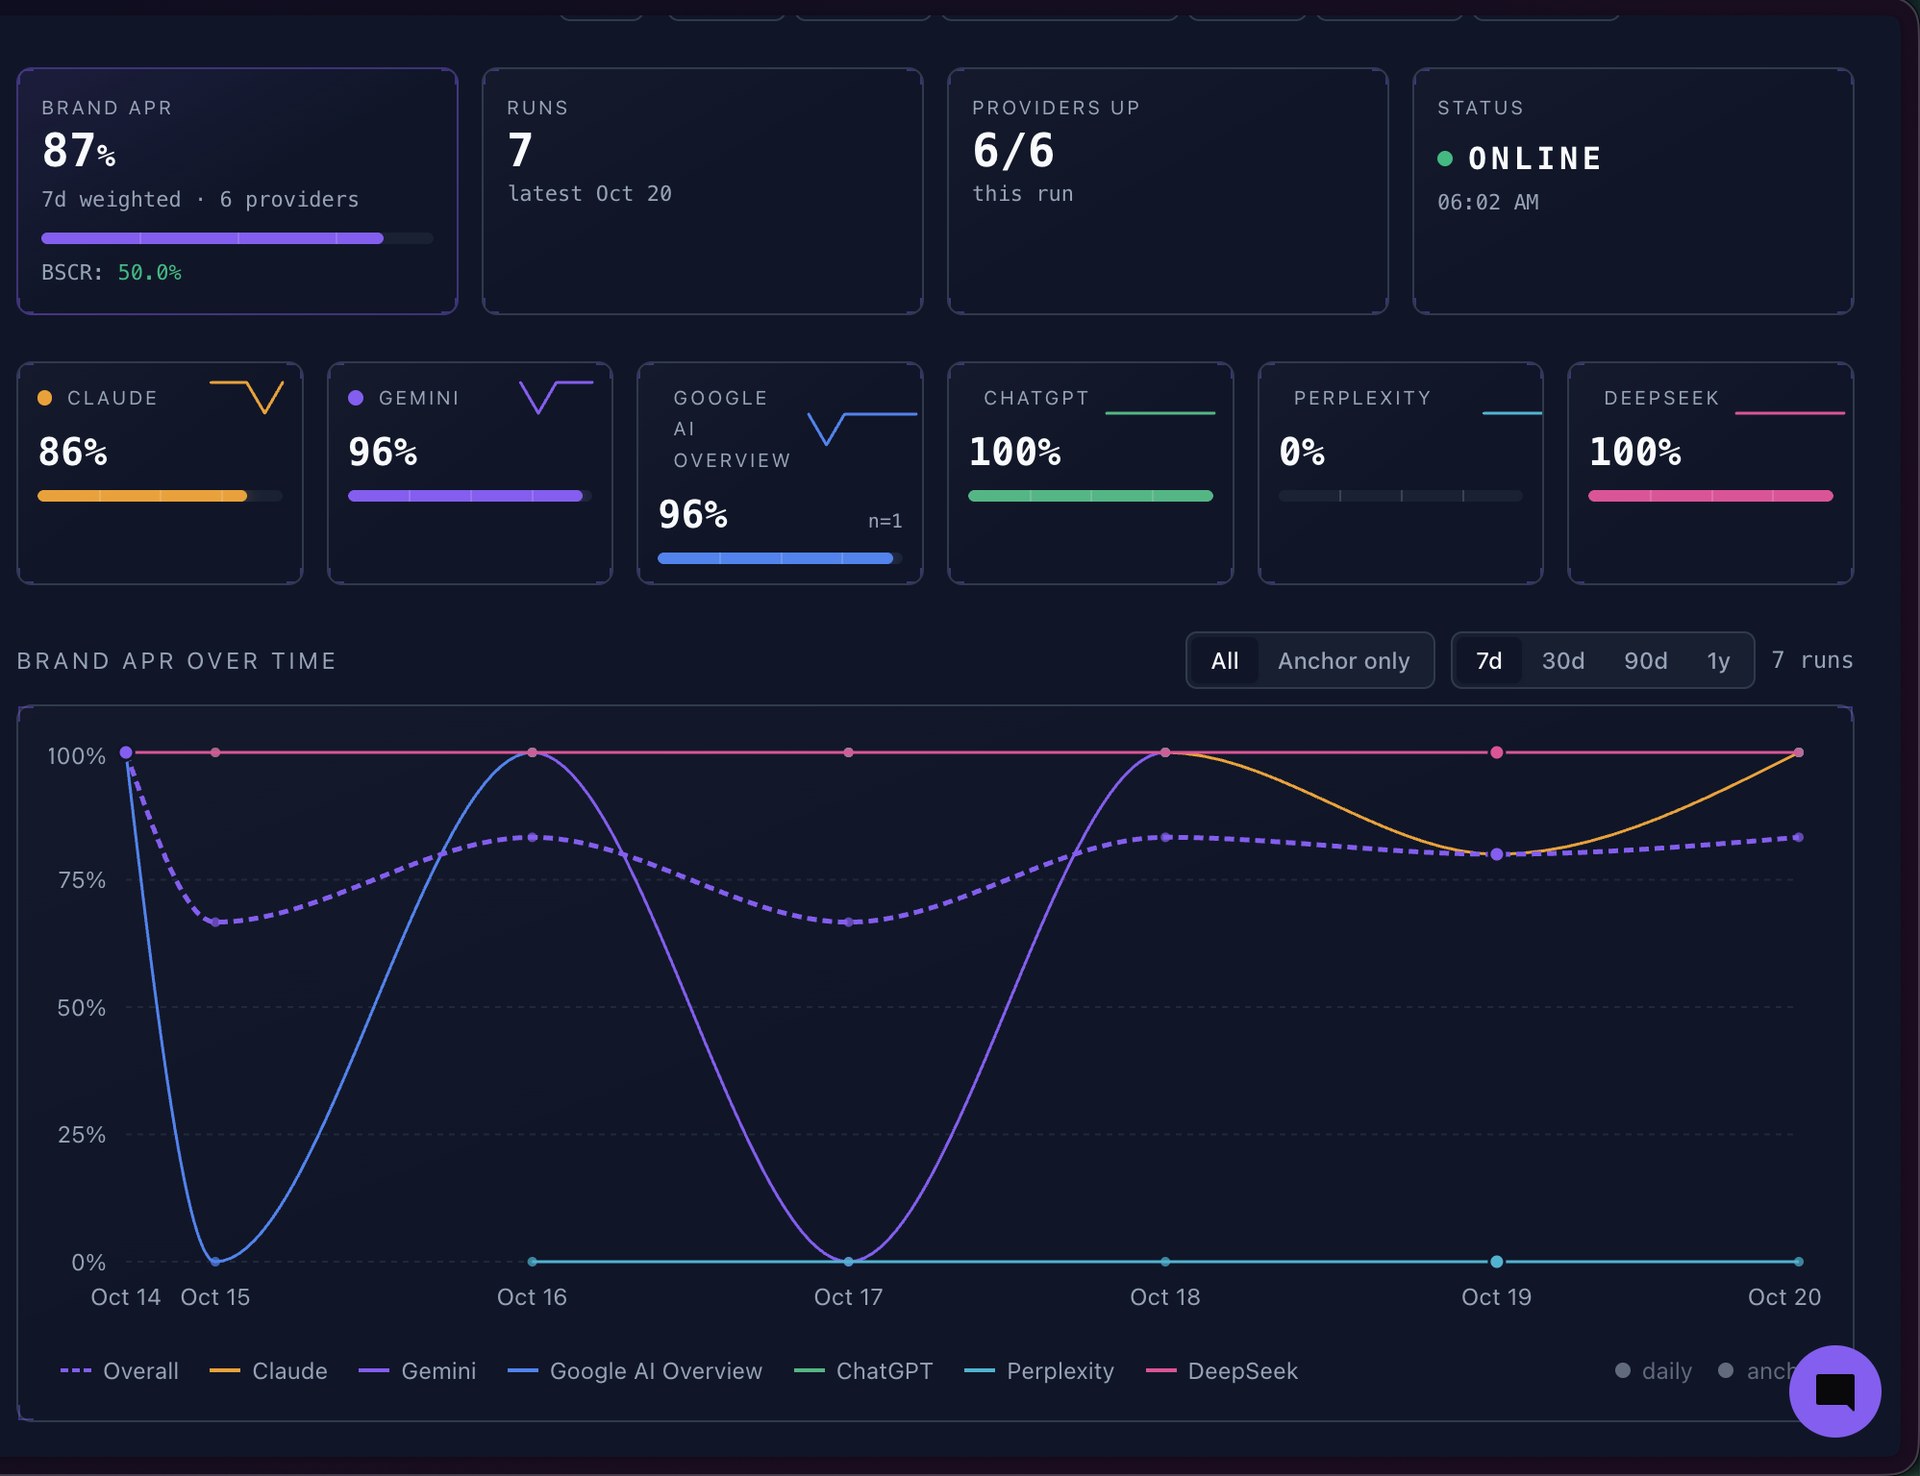The height and width of the screenshot is (1476, 1920).
Task: Select the Gemini 96% provider card
Action: [470, 473]
